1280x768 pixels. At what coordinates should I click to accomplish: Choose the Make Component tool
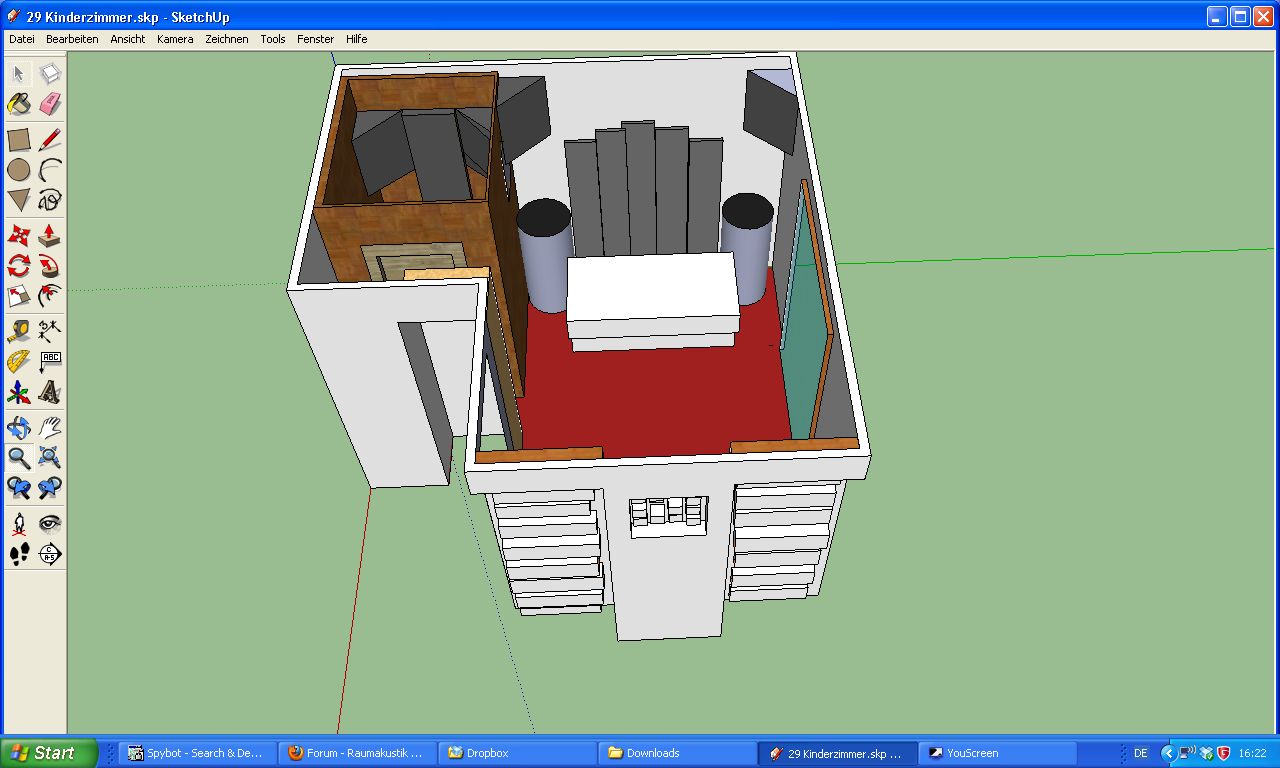click(x=50, y=74)
